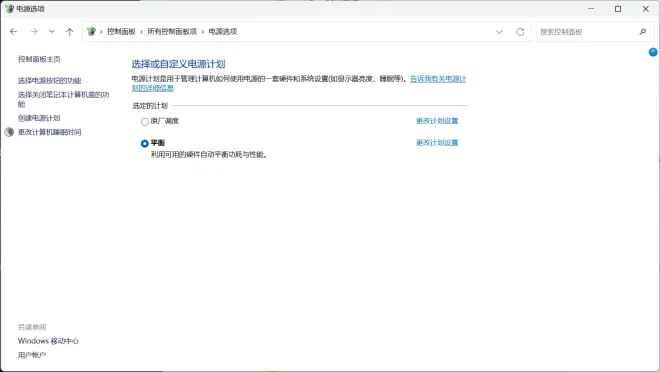Viewport: 660px width, 372px height.
Task: Click the search magnifier icon
Action: (643, 32)
